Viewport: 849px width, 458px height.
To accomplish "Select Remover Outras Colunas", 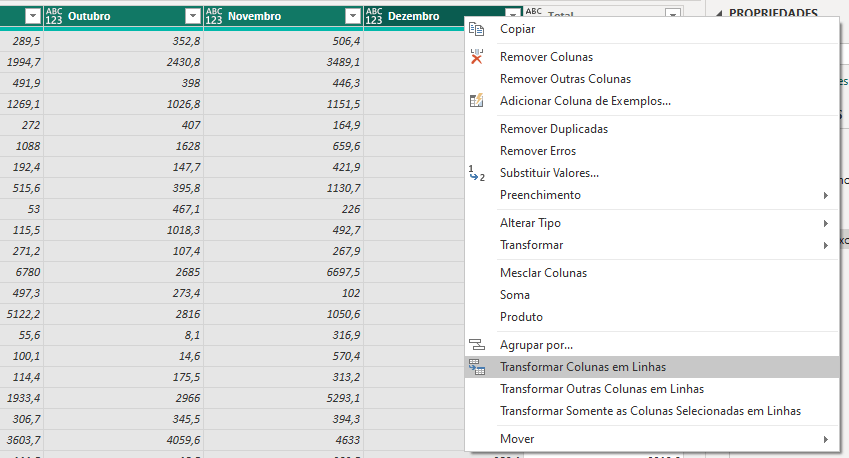I will [x=652, y=79].
